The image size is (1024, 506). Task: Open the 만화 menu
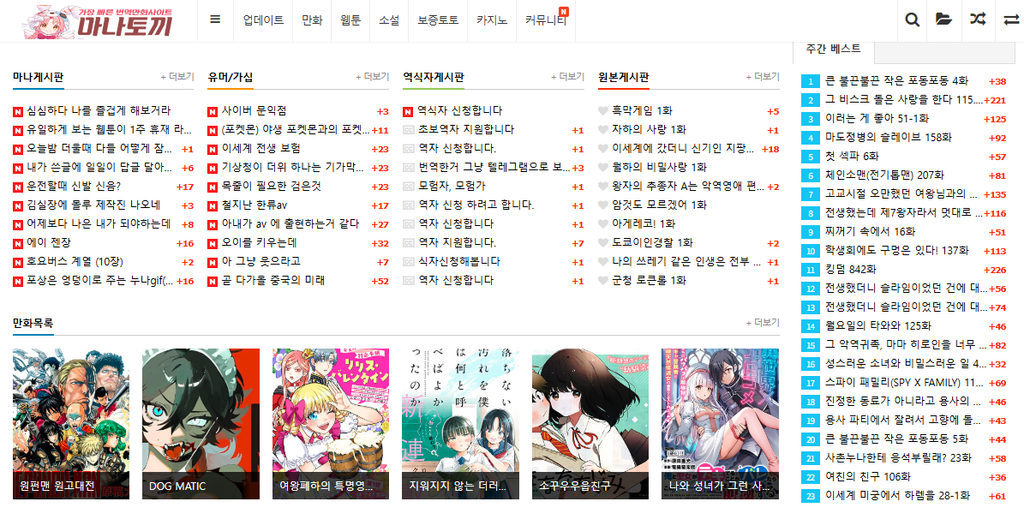click(312, 20)
